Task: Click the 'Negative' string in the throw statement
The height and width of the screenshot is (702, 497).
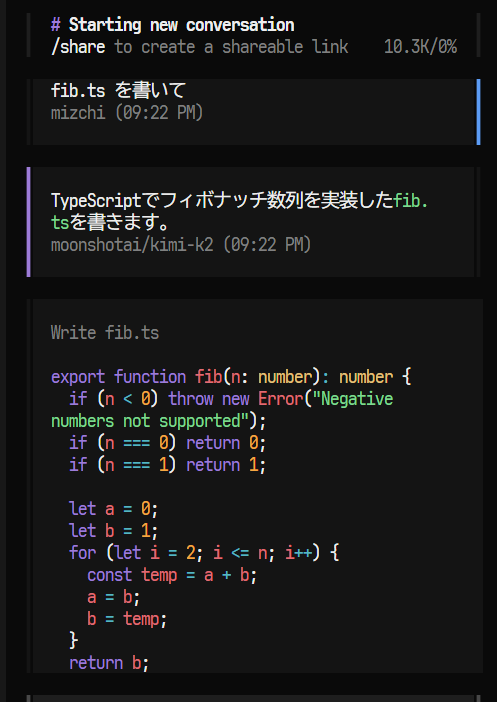Action: coord(353,399)
